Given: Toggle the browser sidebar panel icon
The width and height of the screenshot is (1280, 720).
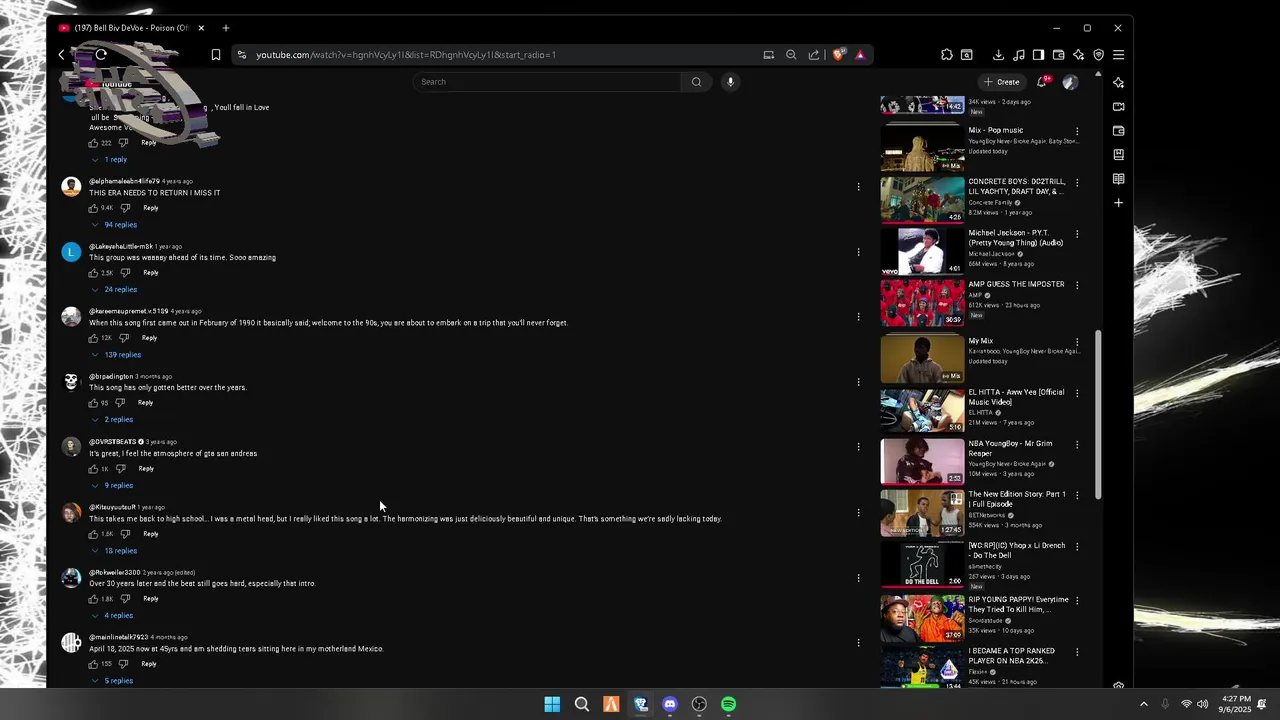Looking at the screenshot, I should (x=1038, y=55).
